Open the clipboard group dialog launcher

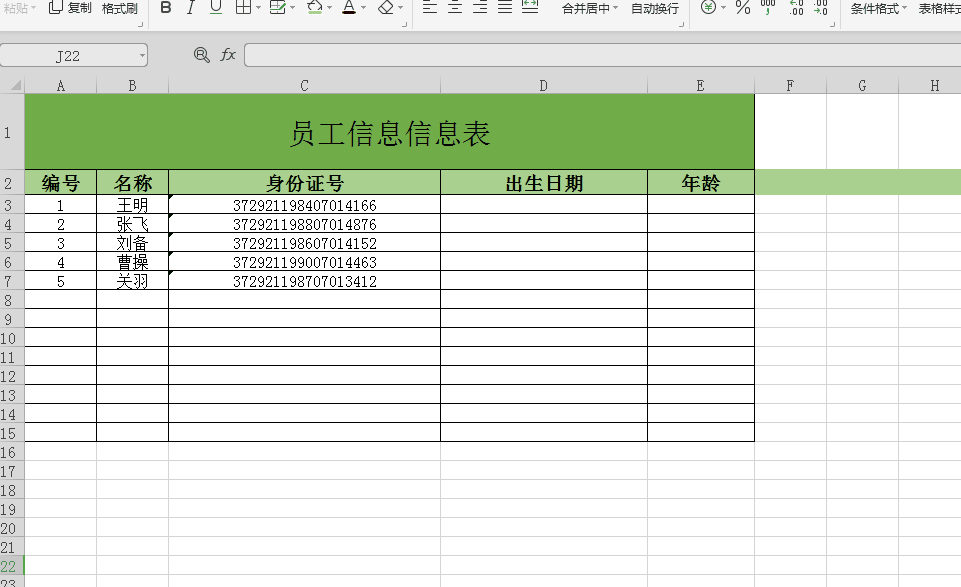[140, 25]
